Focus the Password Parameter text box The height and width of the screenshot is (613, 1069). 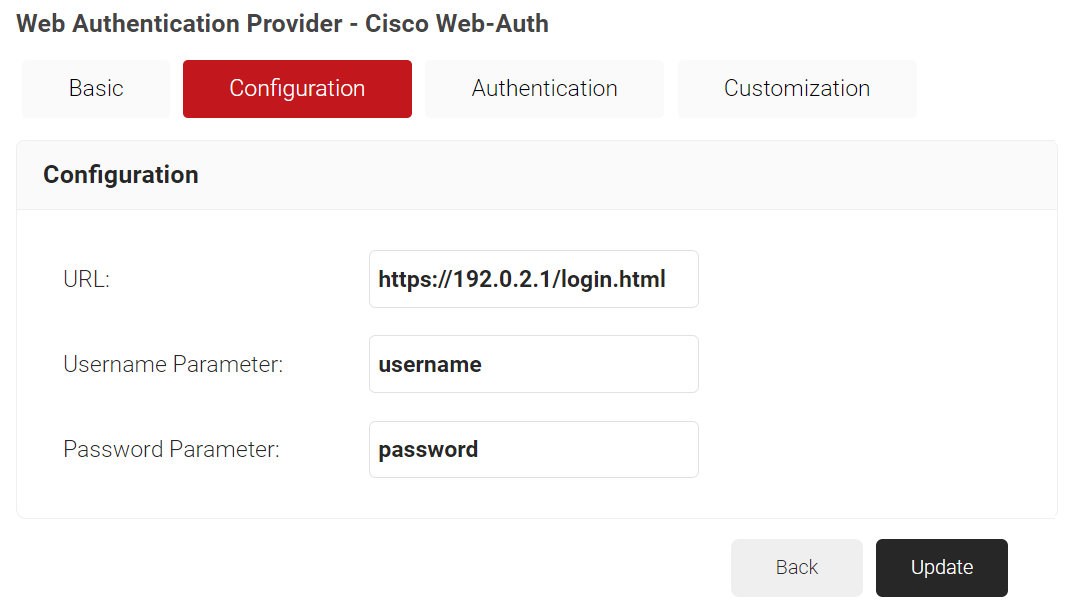[533, 449]
